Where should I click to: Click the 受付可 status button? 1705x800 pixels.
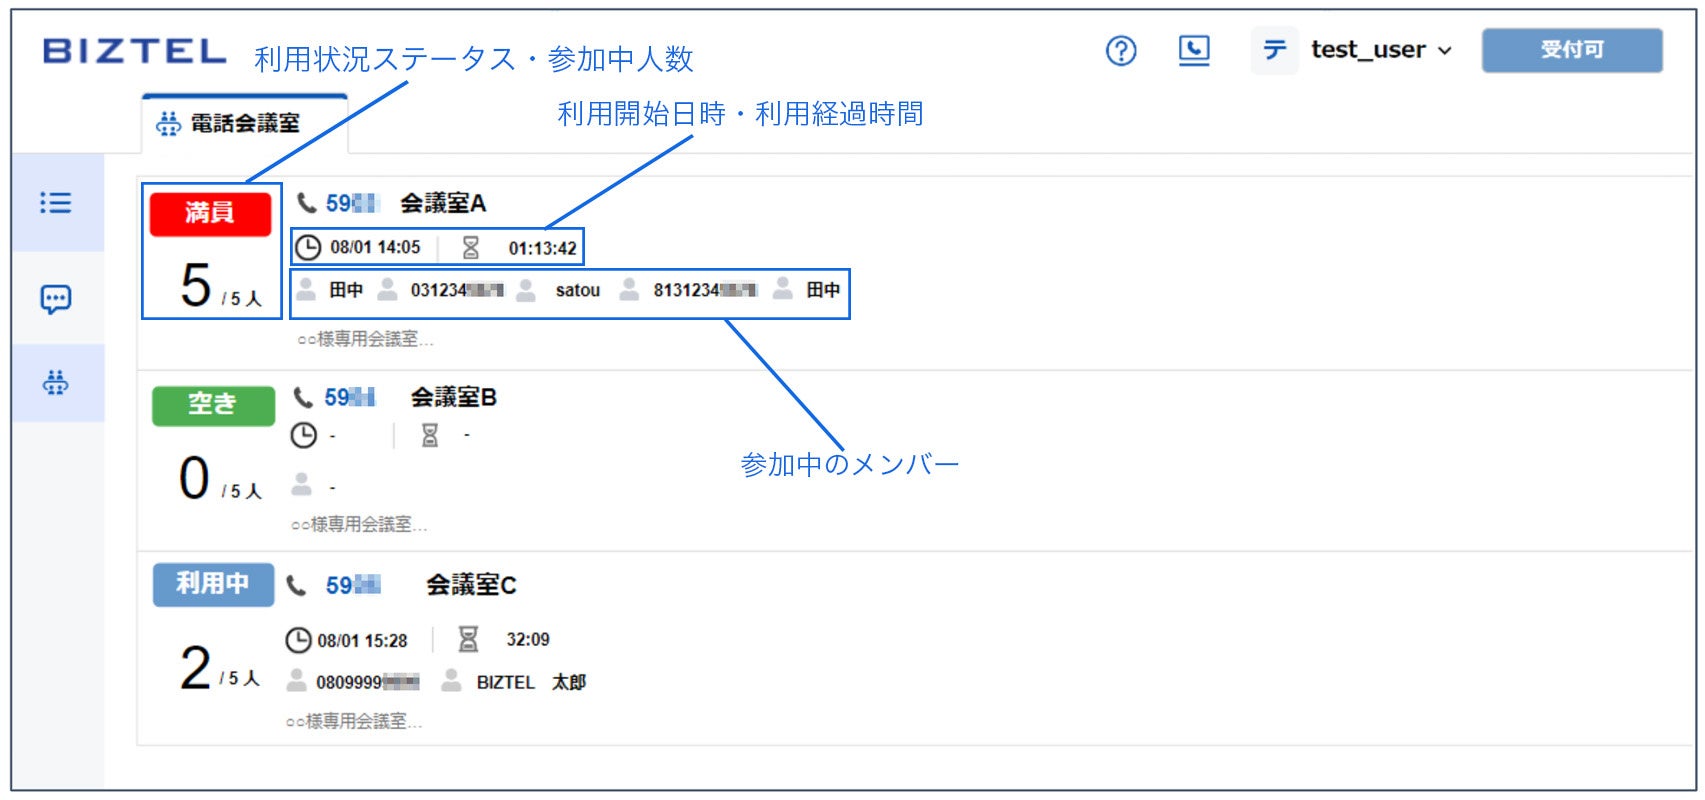(x=1572, y=50)
